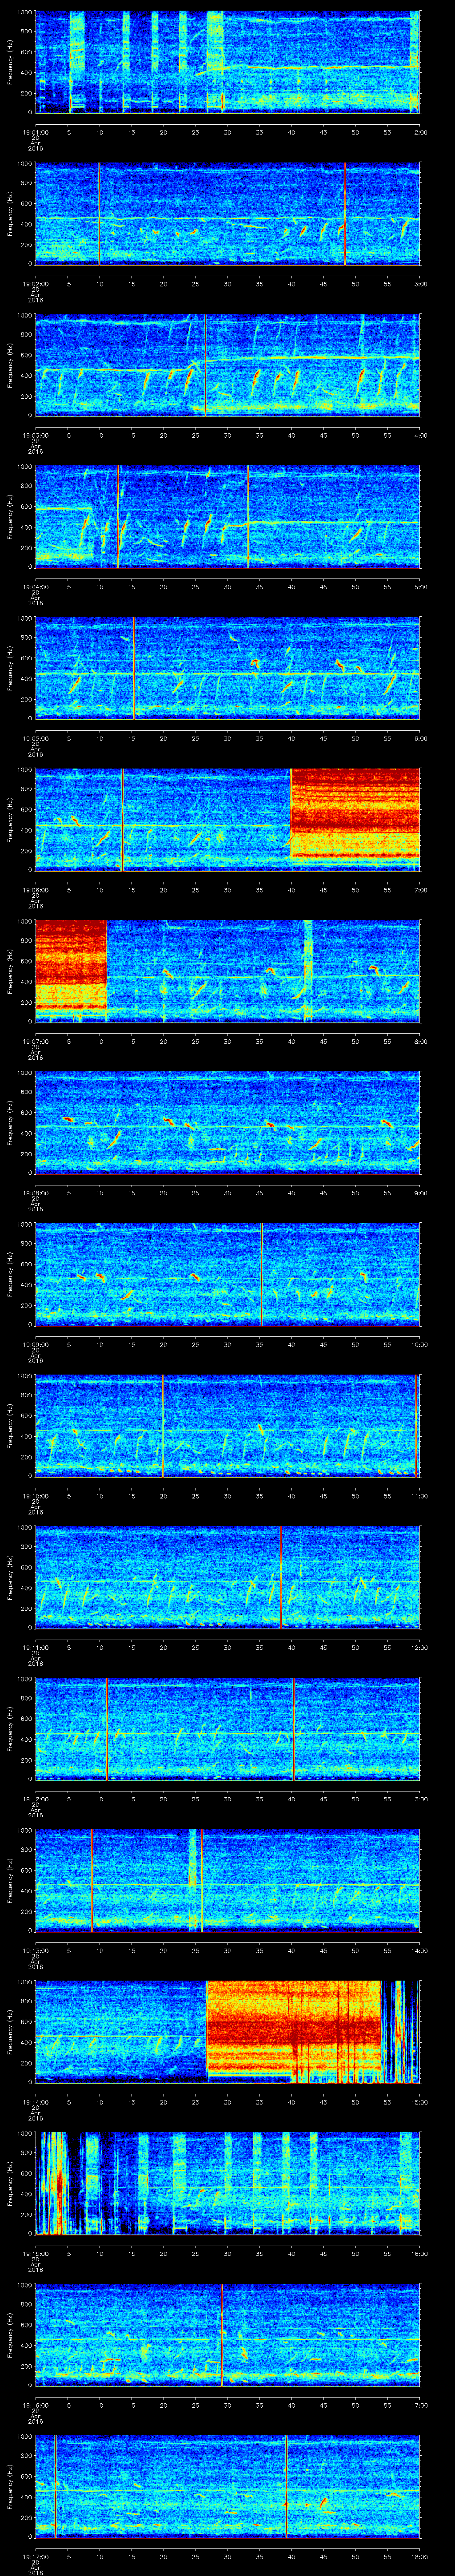Click the 19:17:00 start time label
Screen dimensions: 455x2576
(x=35, y=2555)
